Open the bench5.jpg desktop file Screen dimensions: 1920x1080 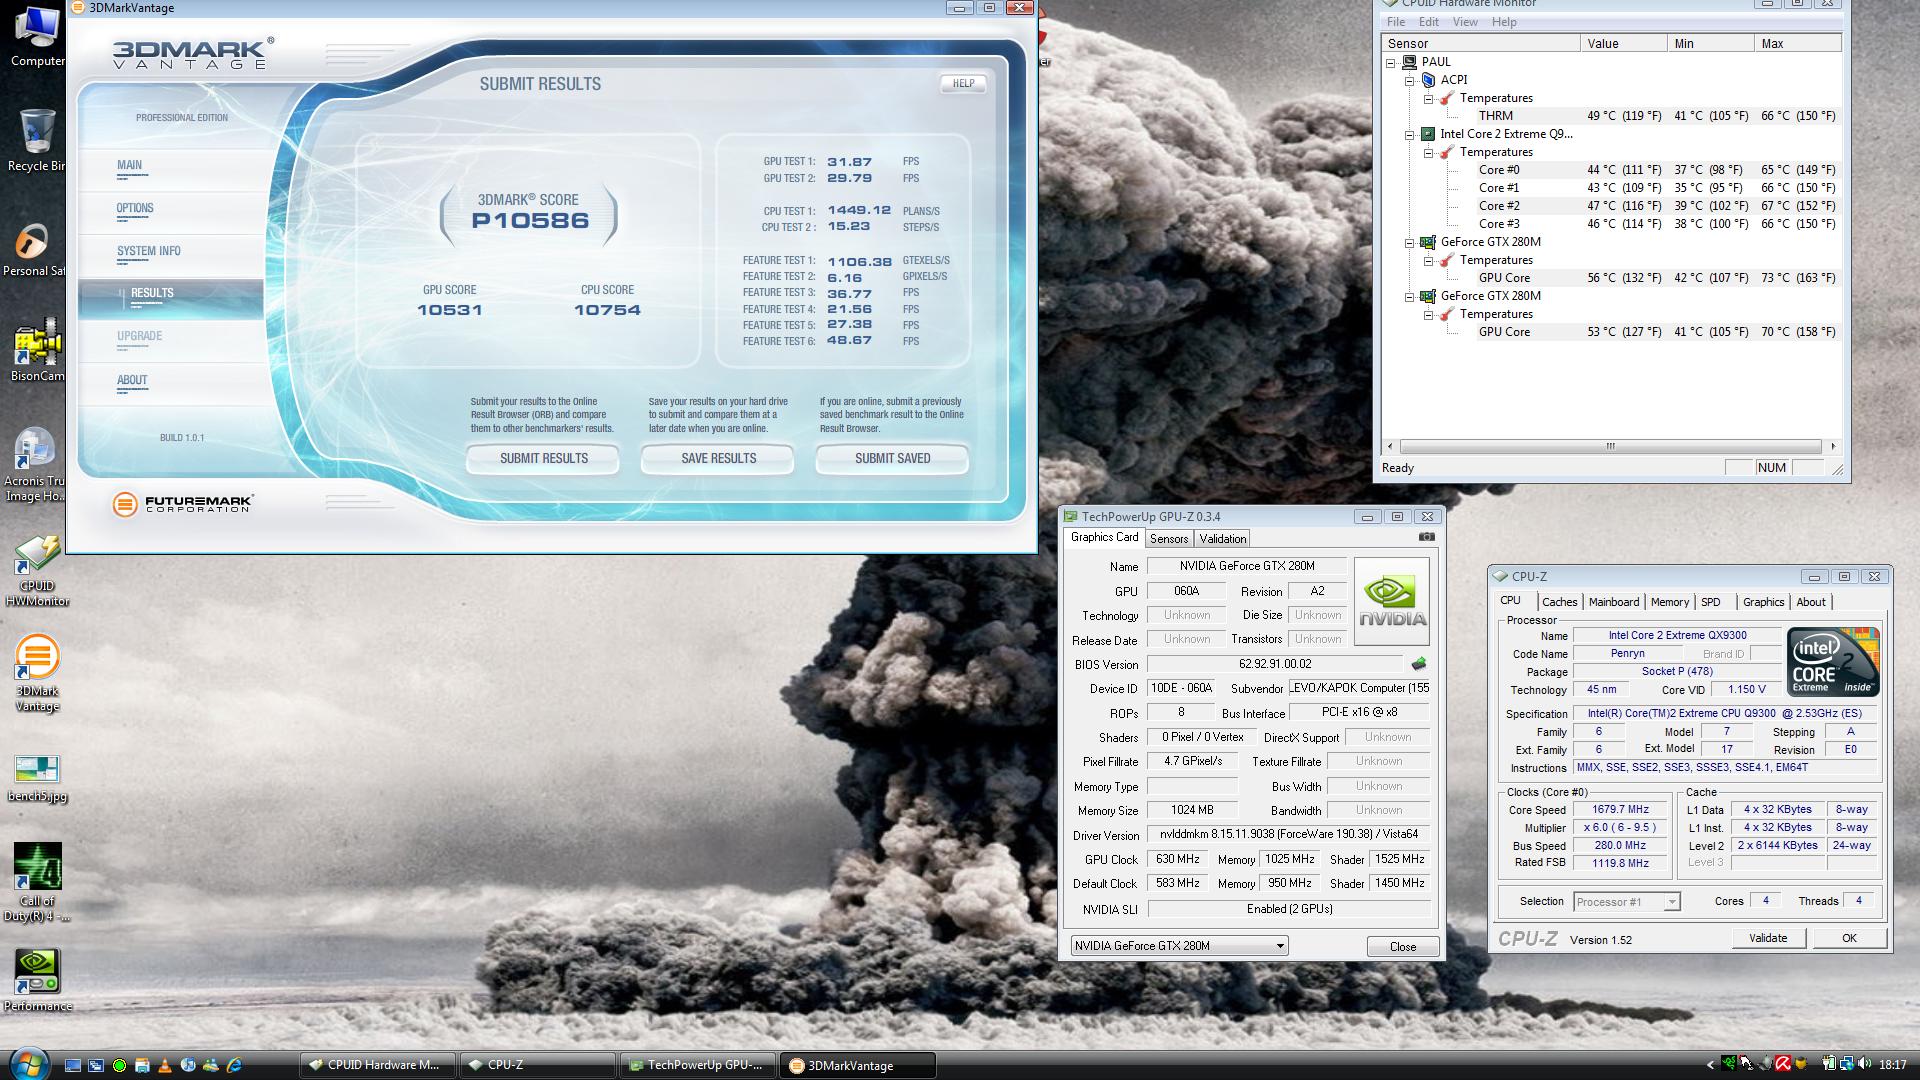(37, 779)
